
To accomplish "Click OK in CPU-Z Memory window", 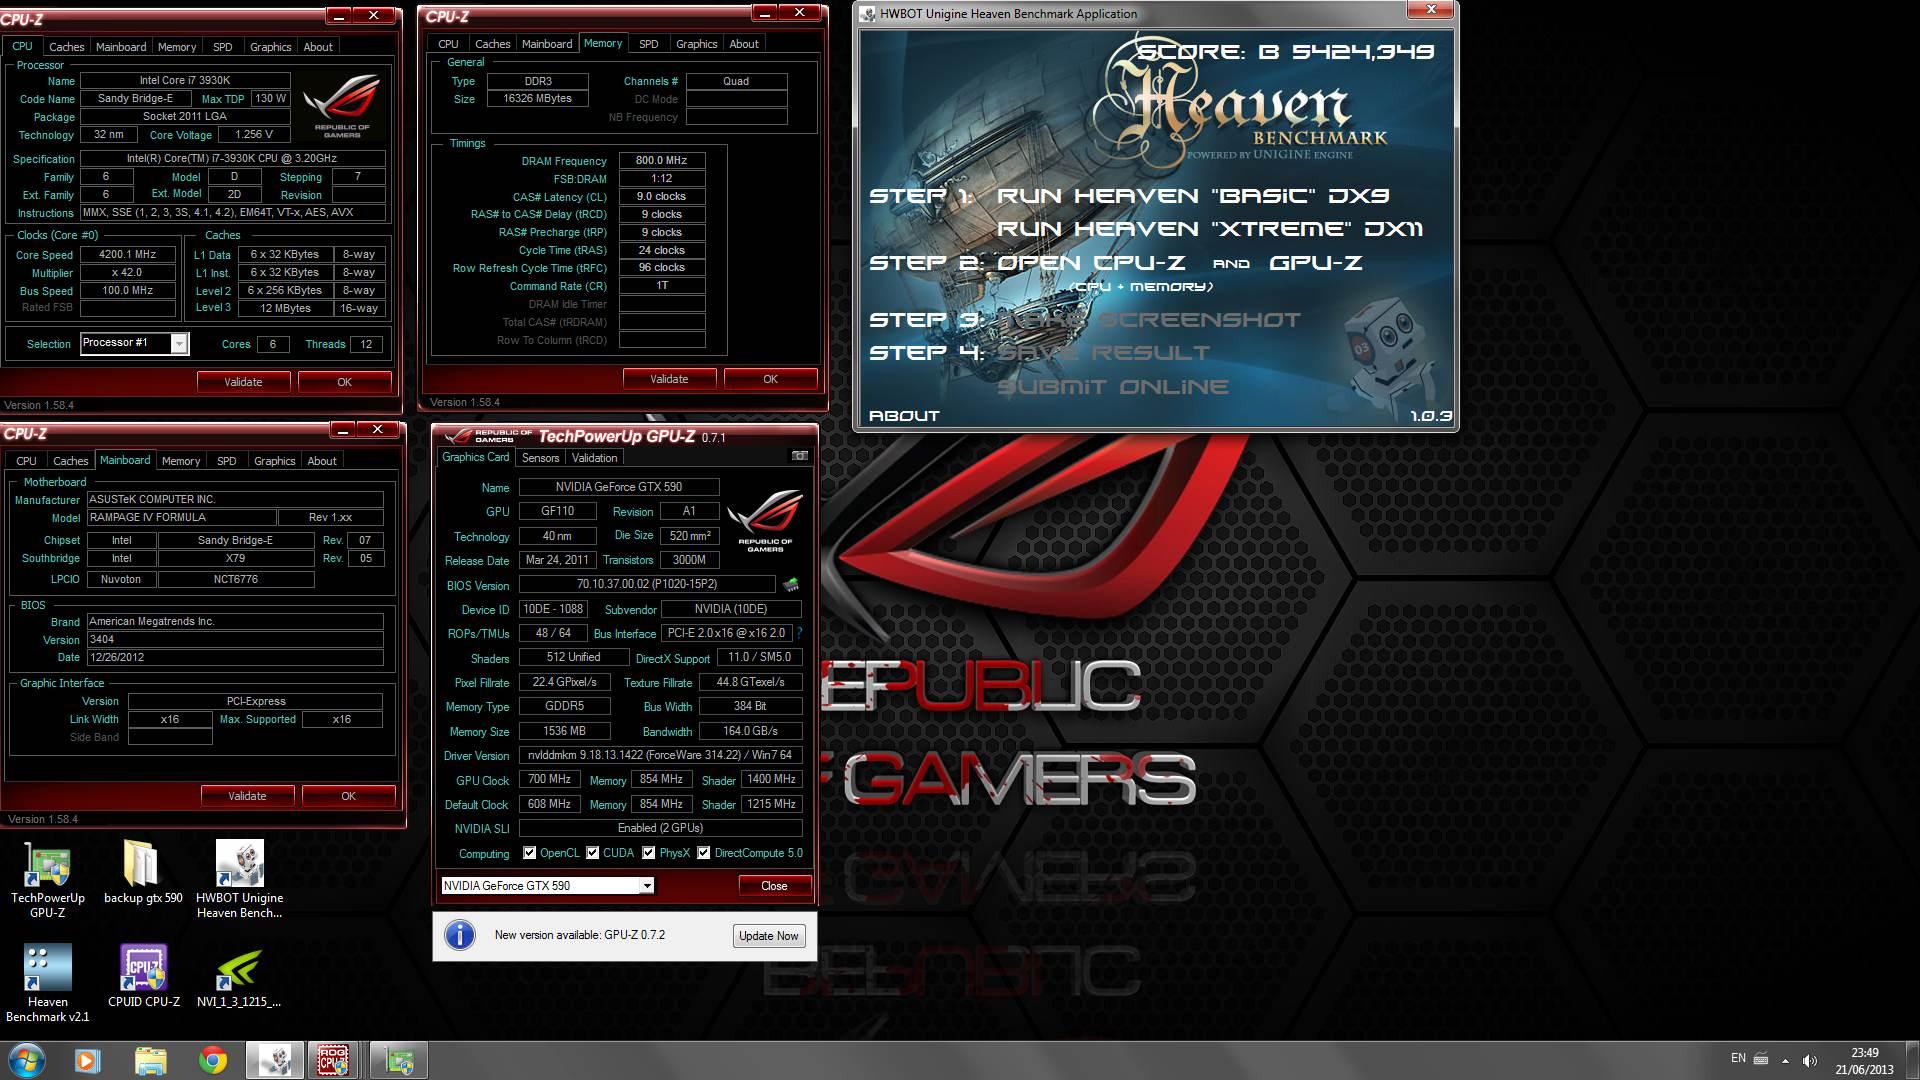I will (770, 379).
